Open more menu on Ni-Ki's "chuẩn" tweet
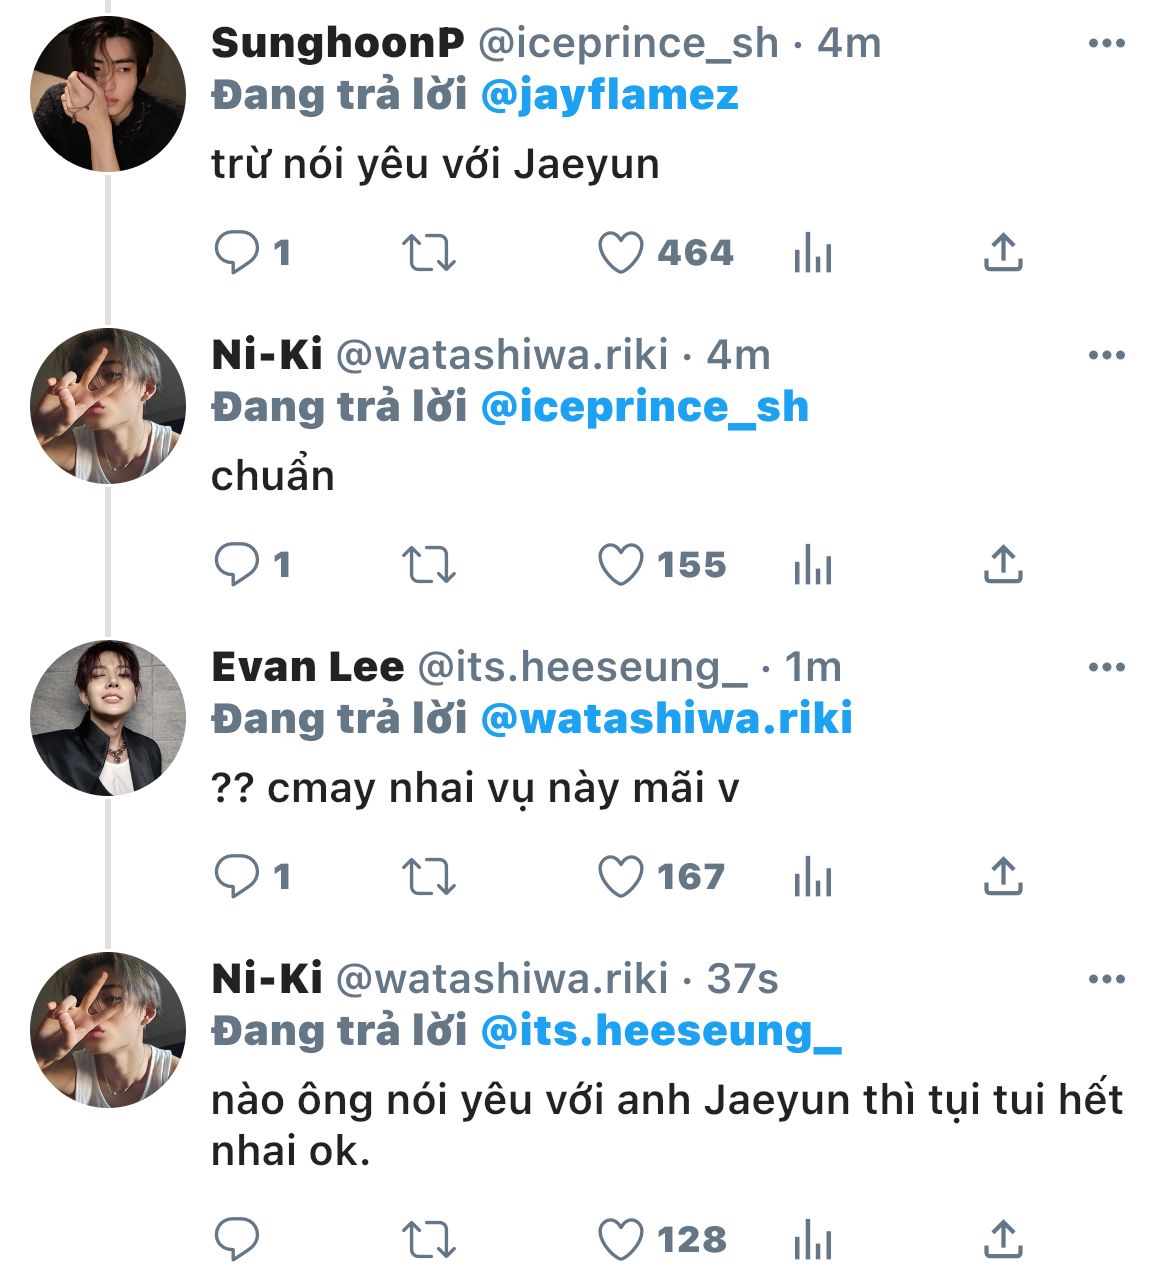This screenshot has height=1275, width=1170. 1106,355
